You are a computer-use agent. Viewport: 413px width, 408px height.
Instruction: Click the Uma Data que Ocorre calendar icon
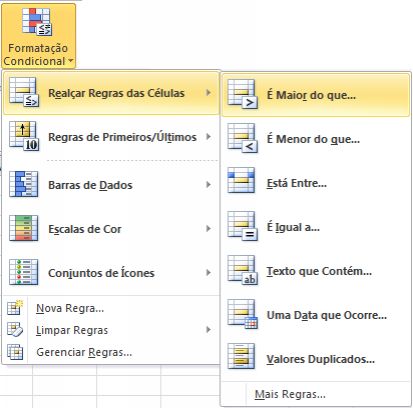pos(242,314)
